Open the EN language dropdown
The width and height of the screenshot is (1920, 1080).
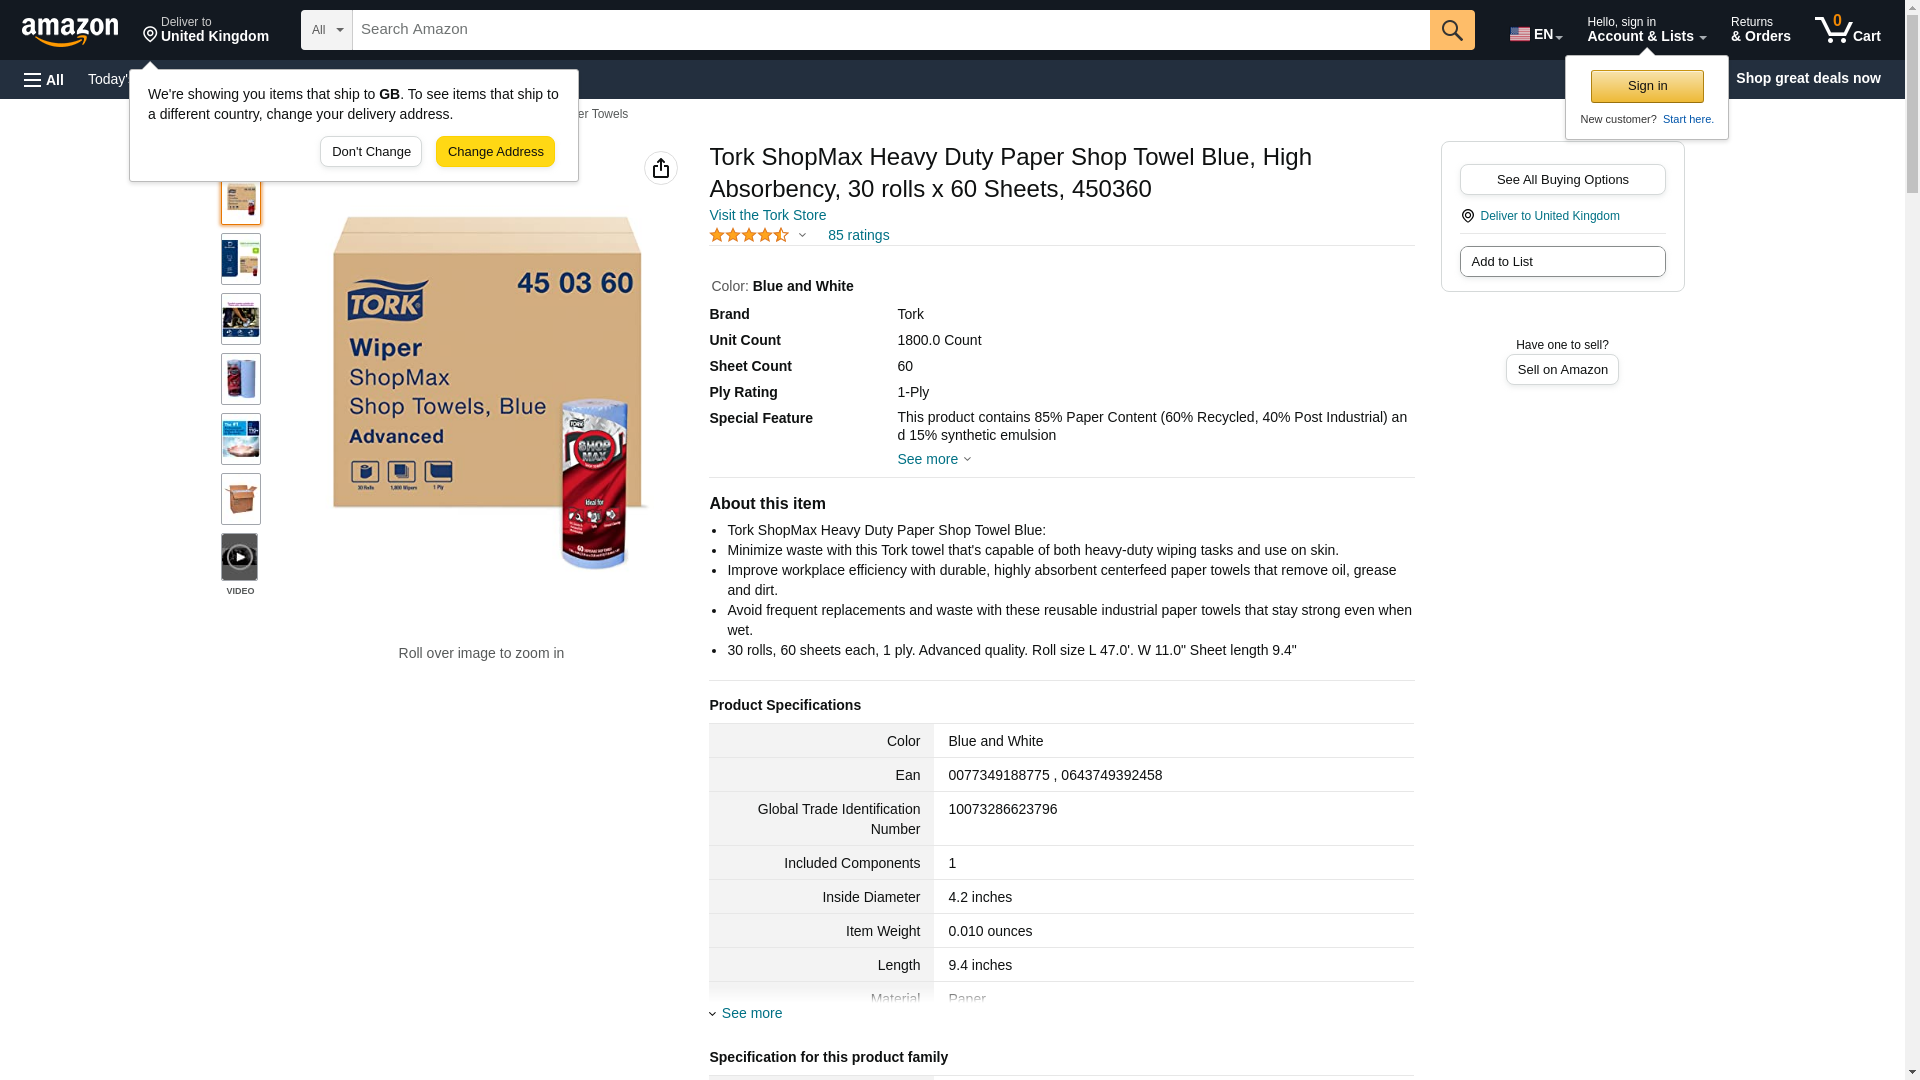pyautogui.click(x=1535, y=34)
